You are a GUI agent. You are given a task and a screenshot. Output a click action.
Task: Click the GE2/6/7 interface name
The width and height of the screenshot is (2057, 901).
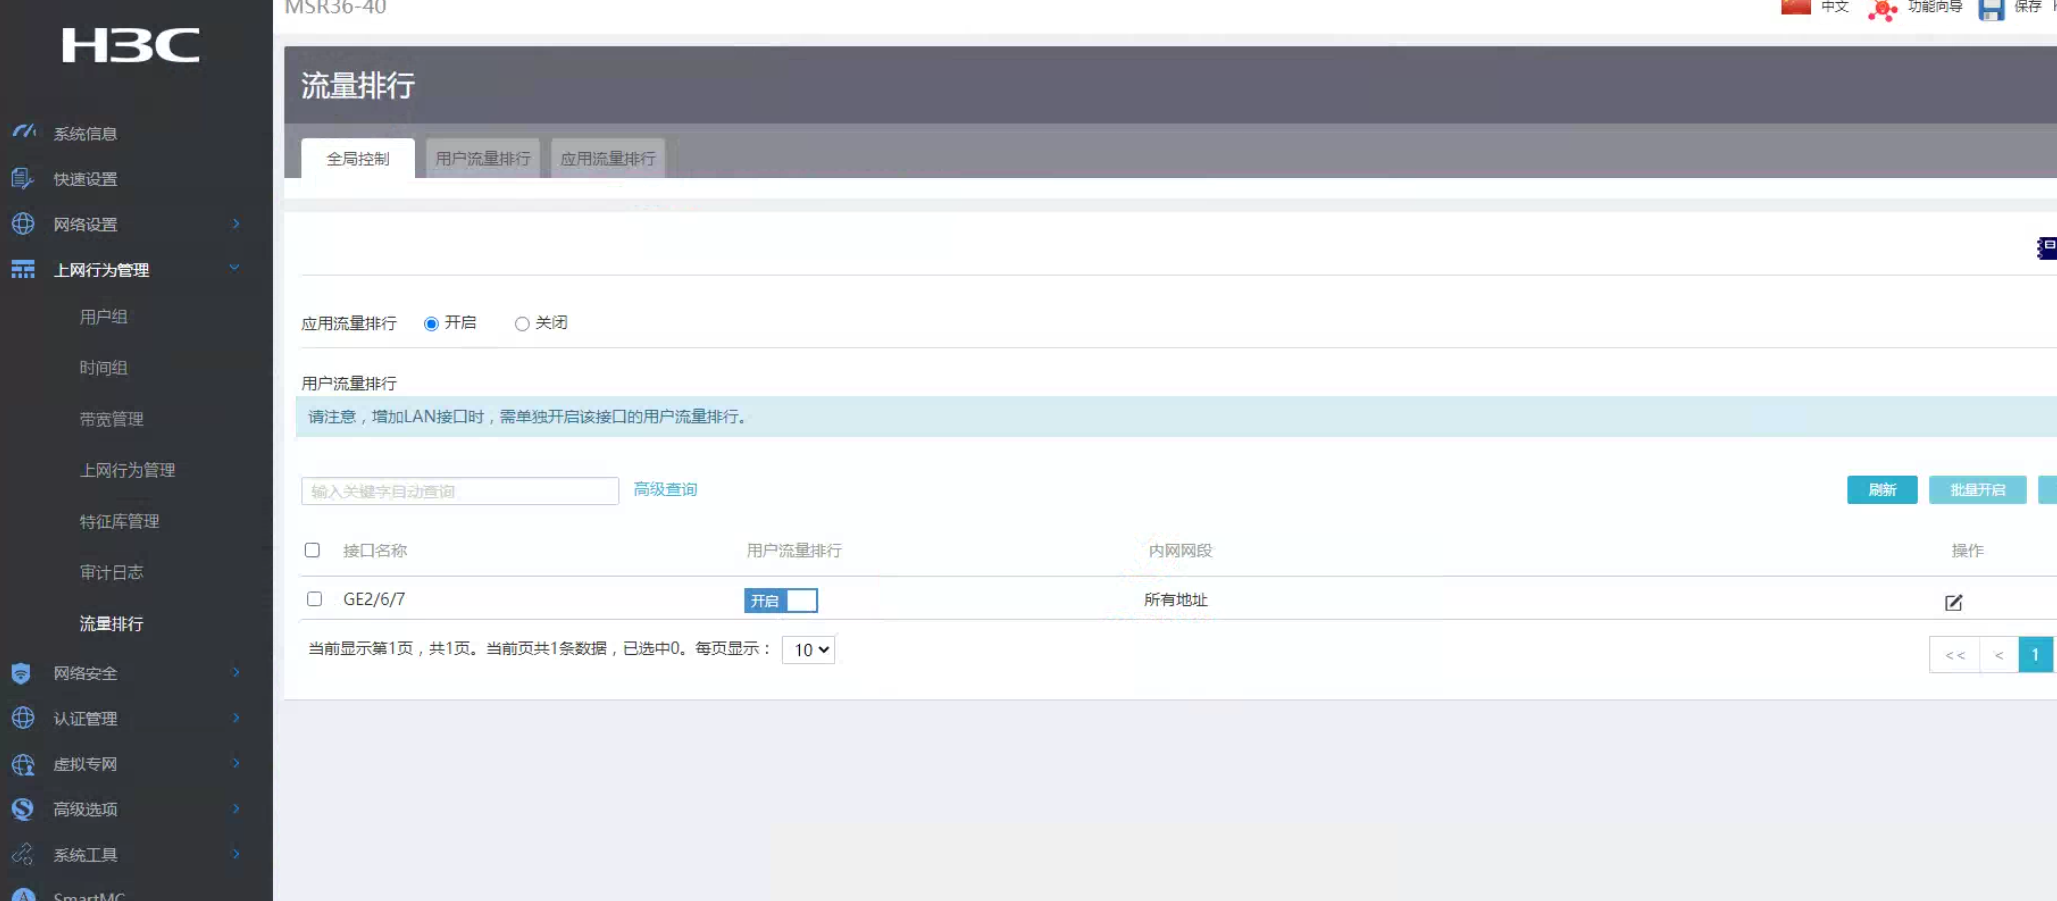point(374,599)
